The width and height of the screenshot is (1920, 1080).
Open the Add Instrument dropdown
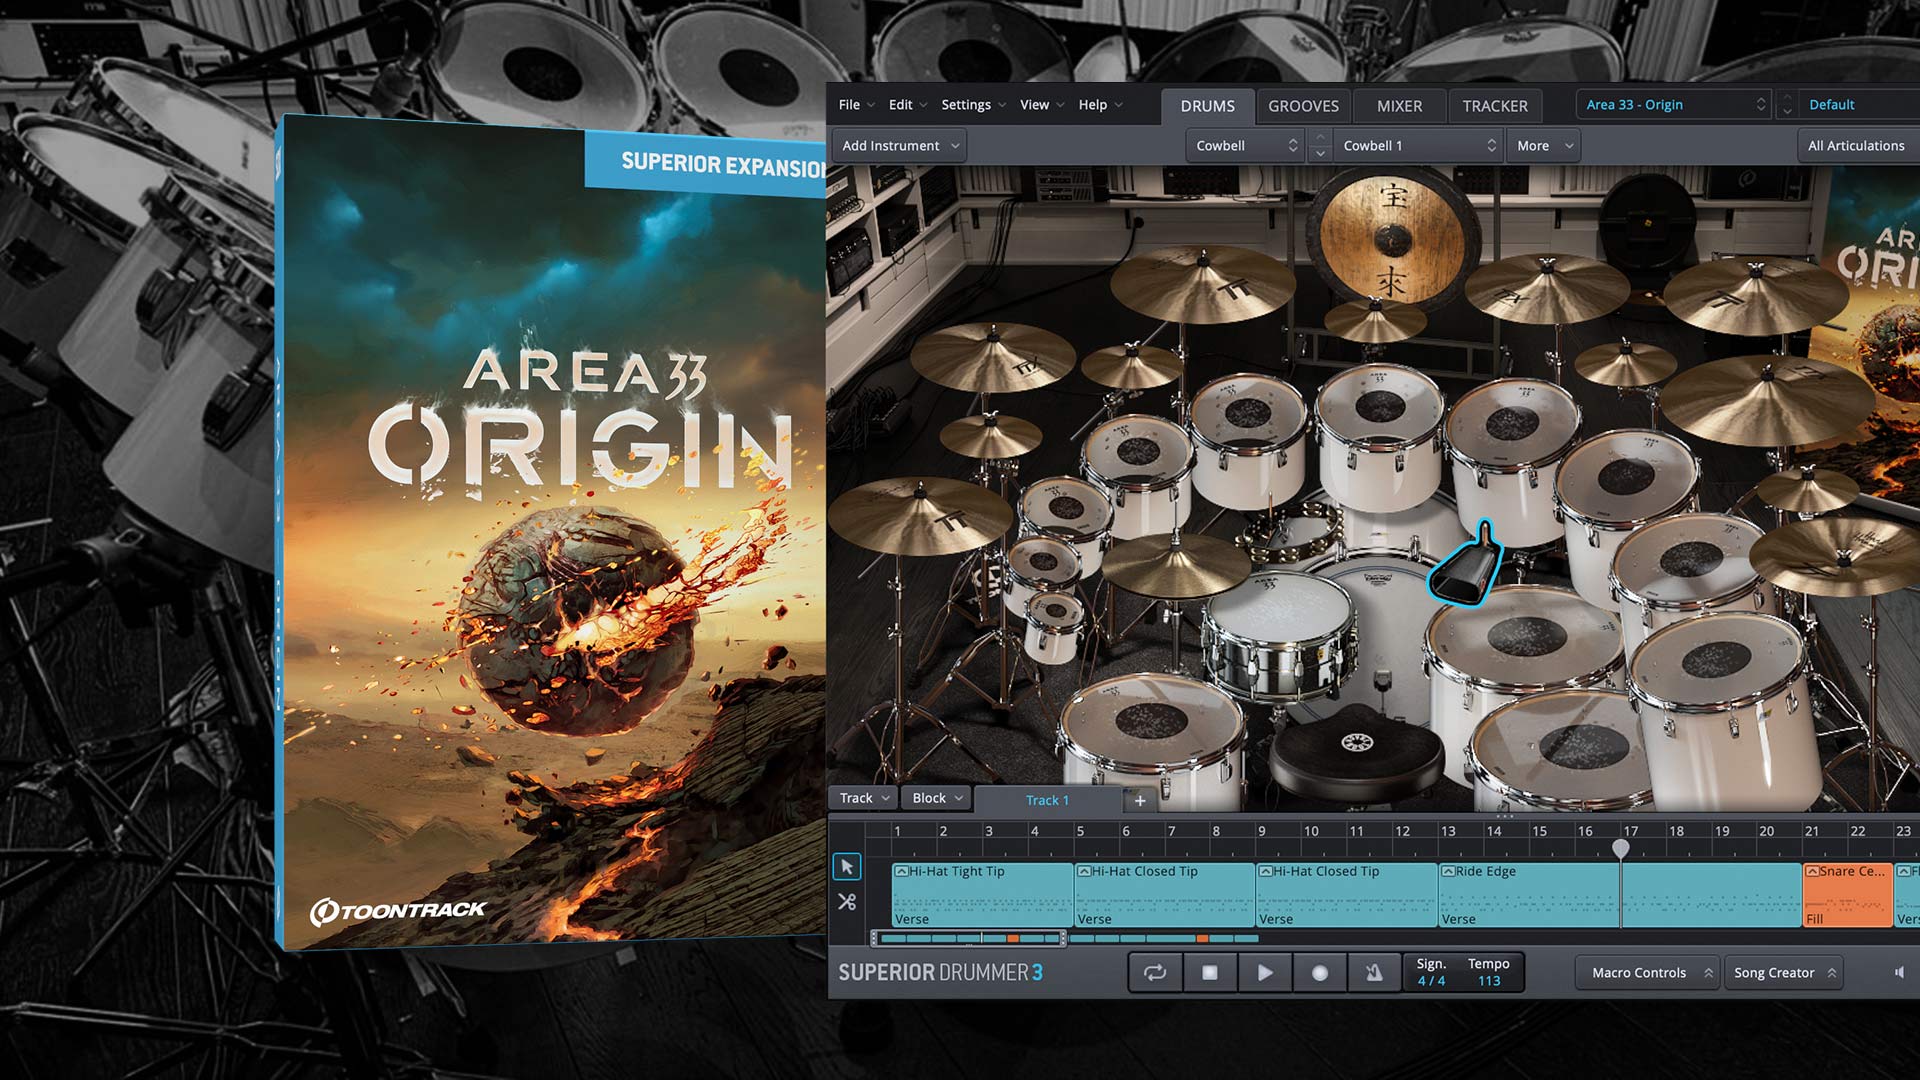click(x=900, y=146)
